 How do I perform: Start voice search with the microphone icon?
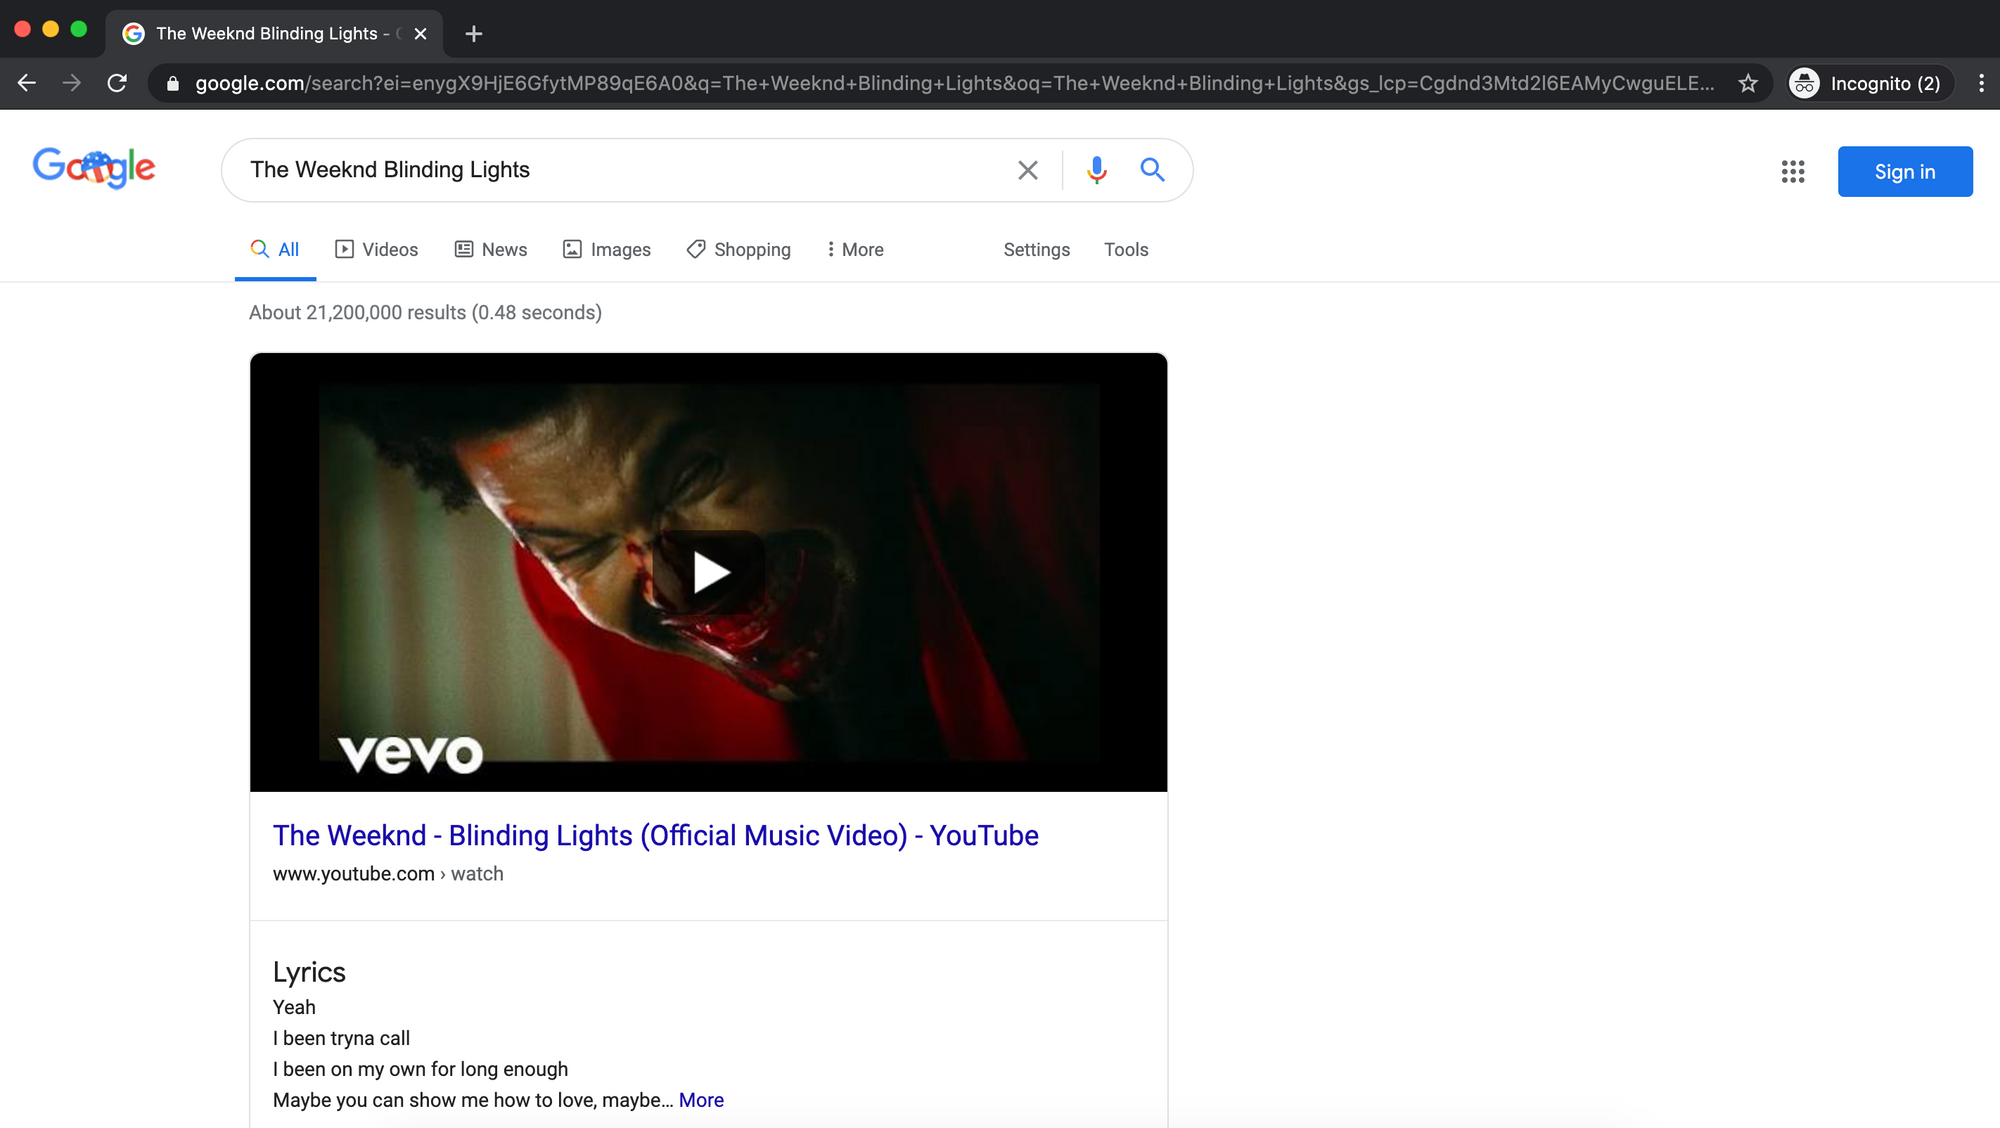tap(1097, 170)
